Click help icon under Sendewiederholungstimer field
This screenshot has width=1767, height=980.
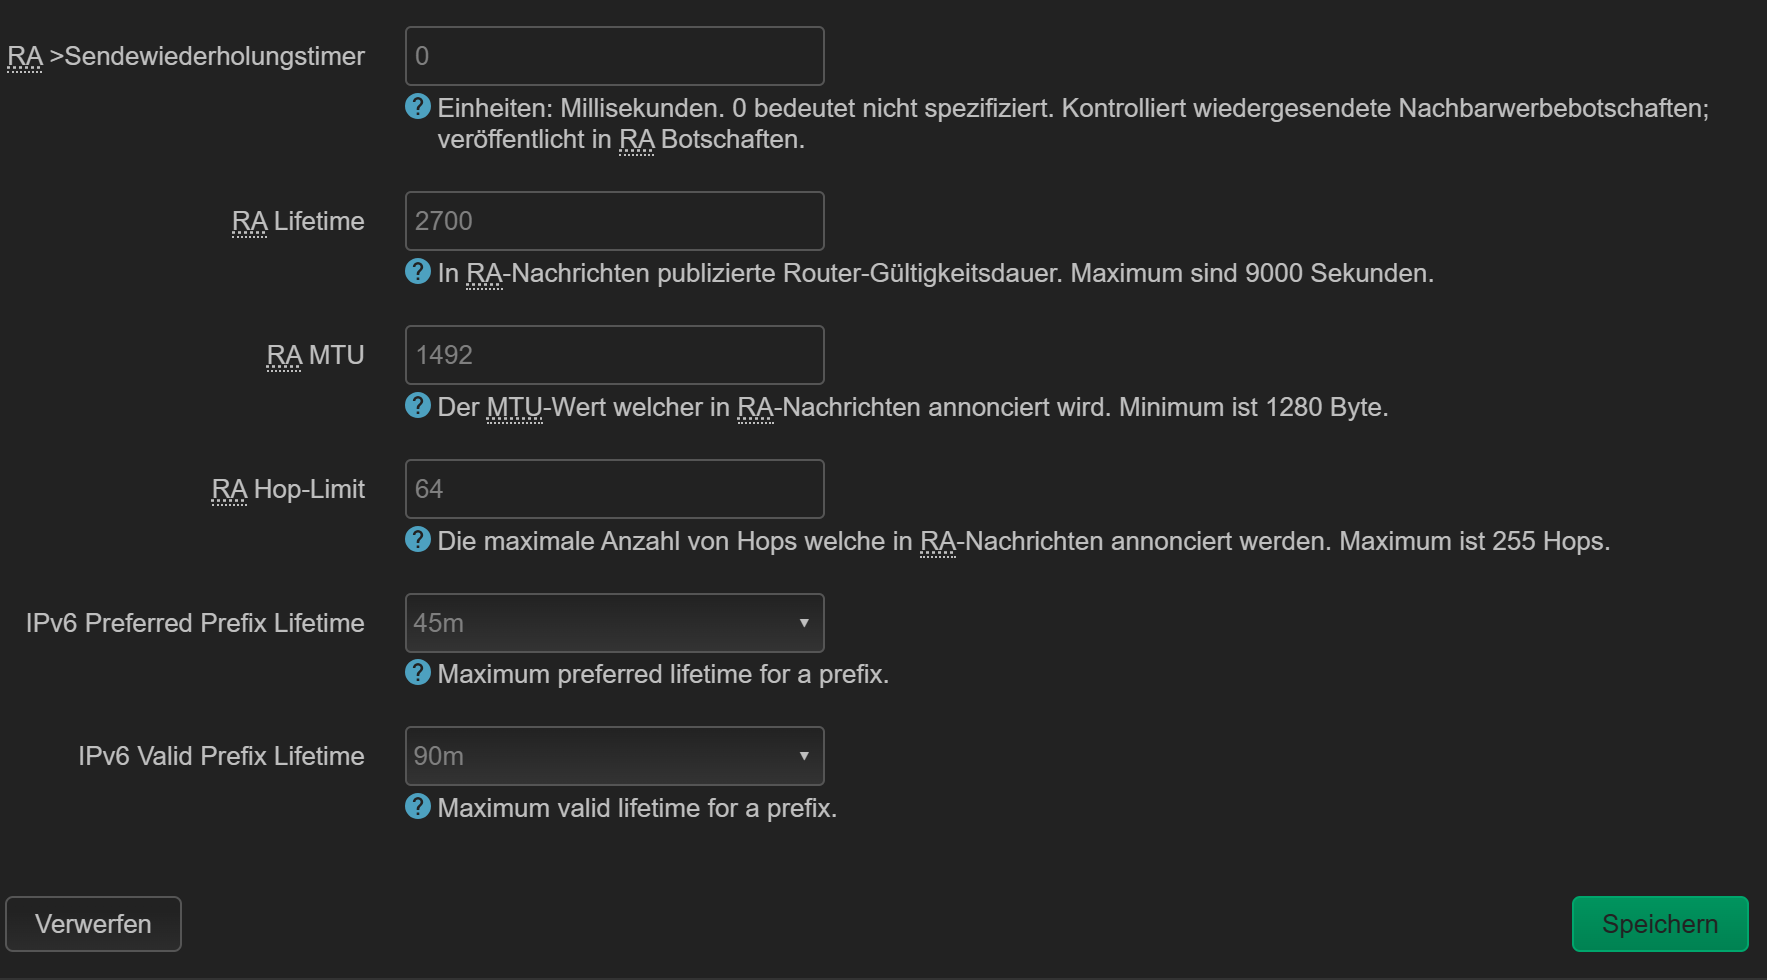pos(418,106)
